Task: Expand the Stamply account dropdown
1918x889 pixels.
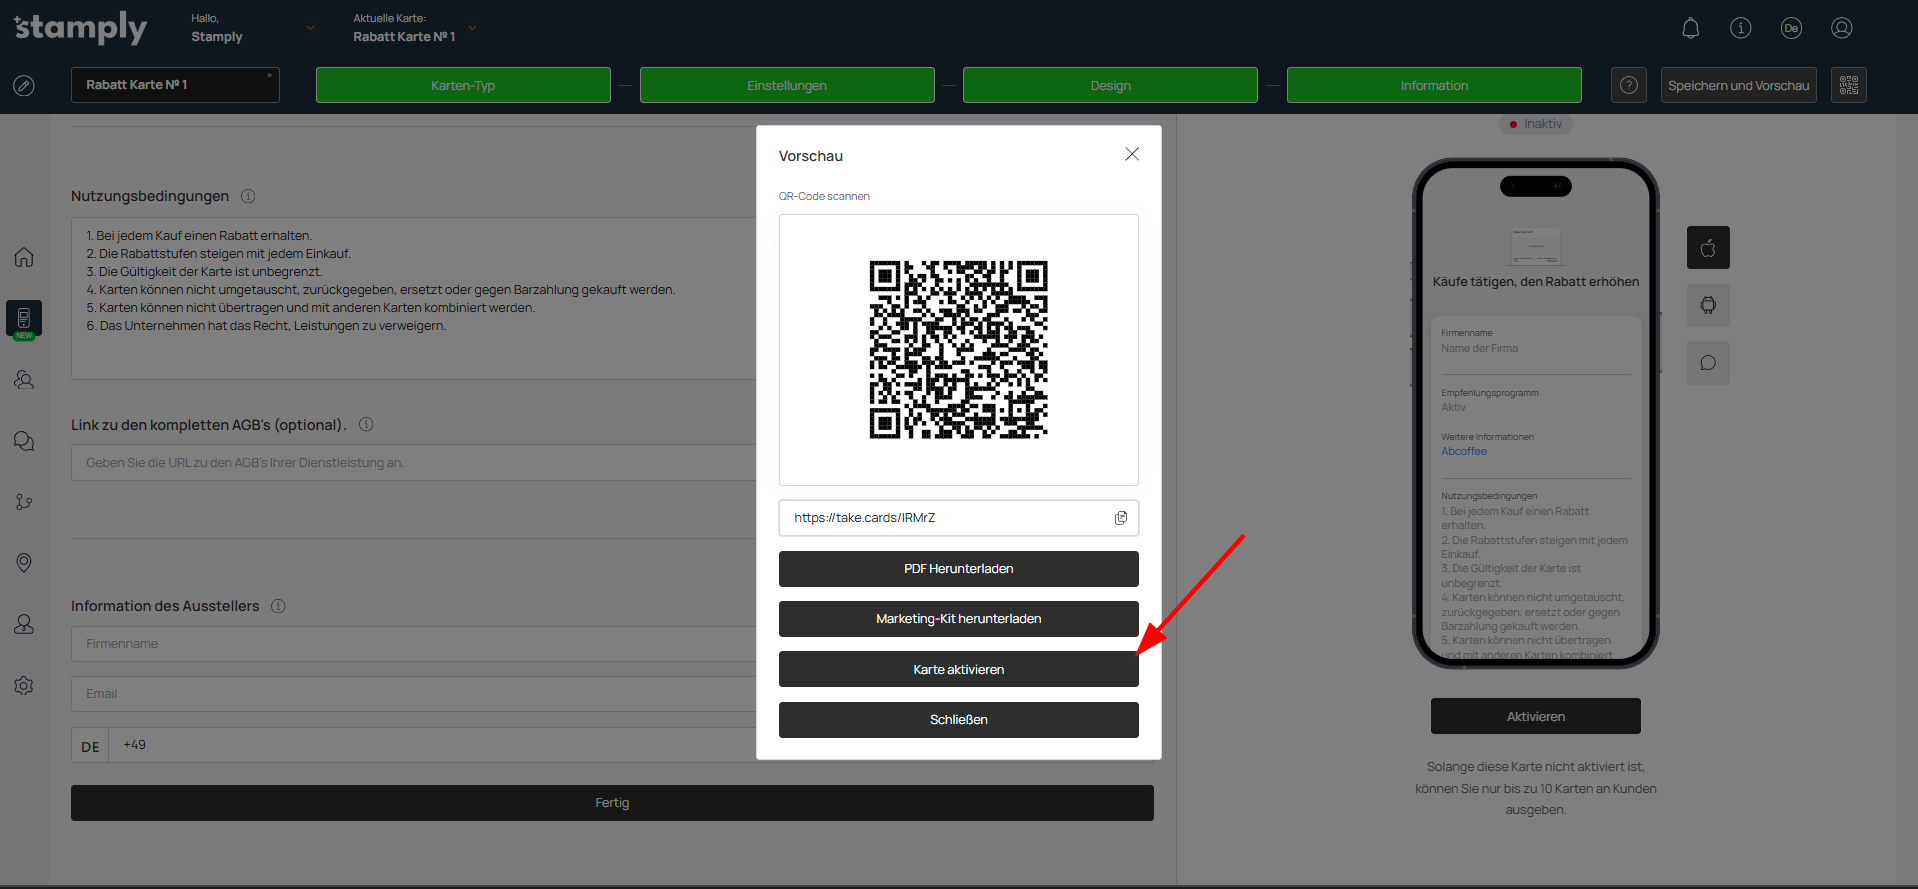Action: click(x=310, y=28)
